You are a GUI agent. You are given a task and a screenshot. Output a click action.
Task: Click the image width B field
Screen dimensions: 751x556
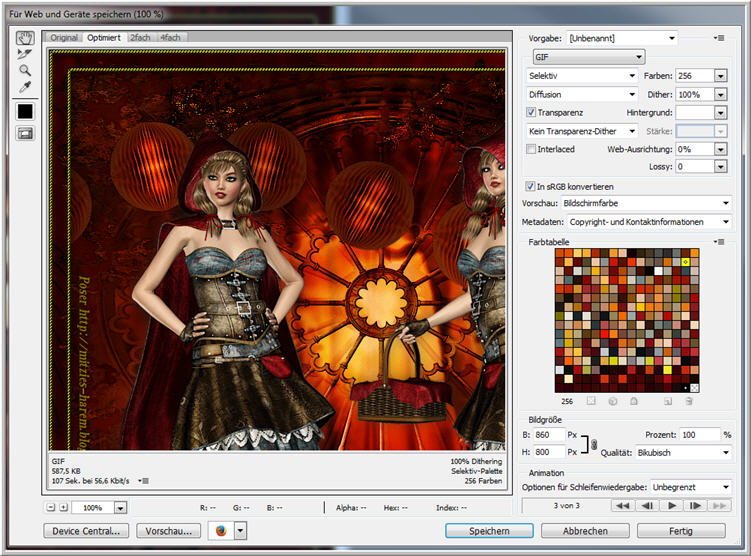549,435
